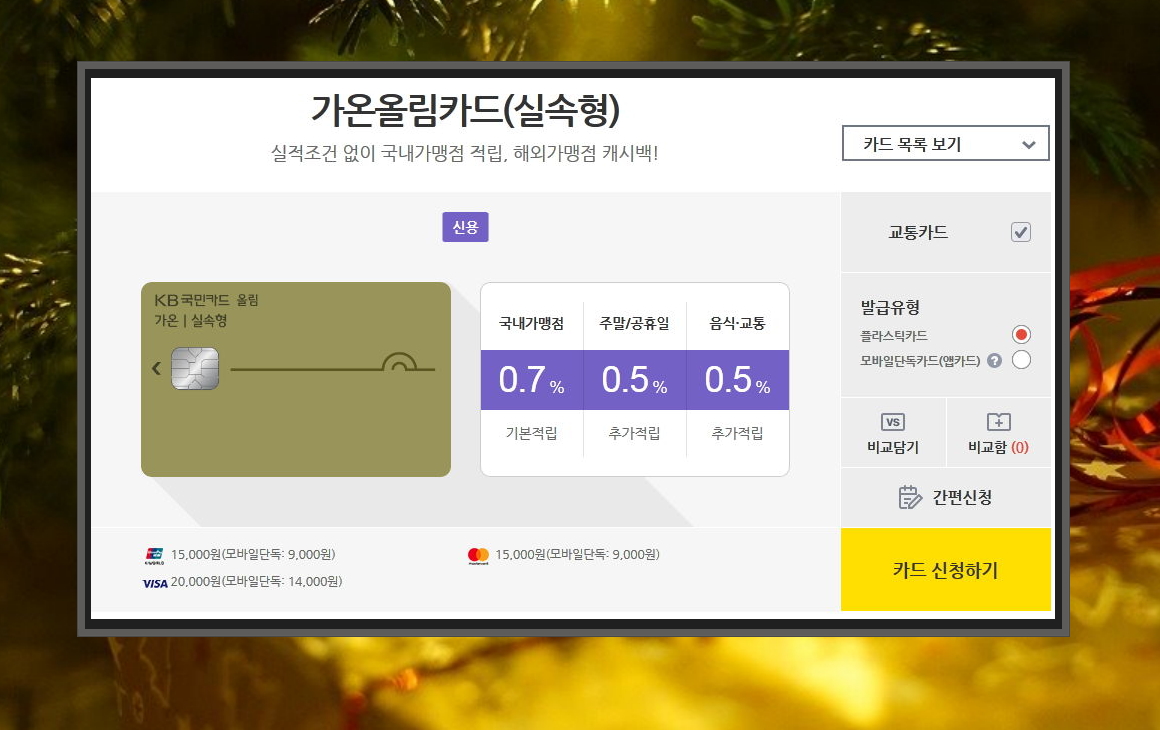Click the 음식·교통 0.5% rate cell
Screen dimensions: 1160x730
738,379
